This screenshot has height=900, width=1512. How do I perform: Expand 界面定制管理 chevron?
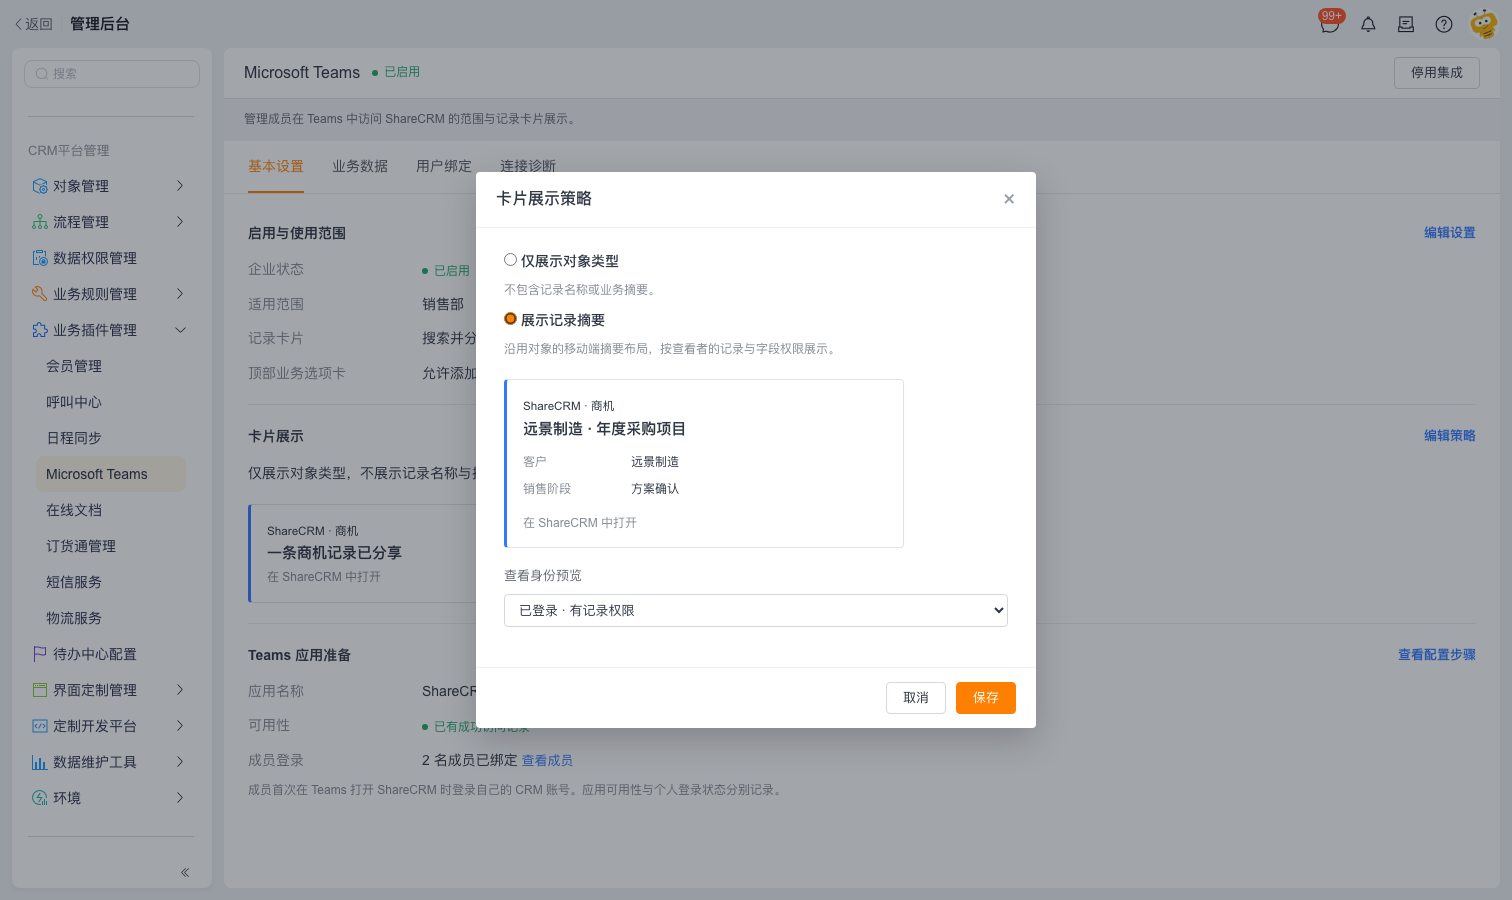pos(180,690)
